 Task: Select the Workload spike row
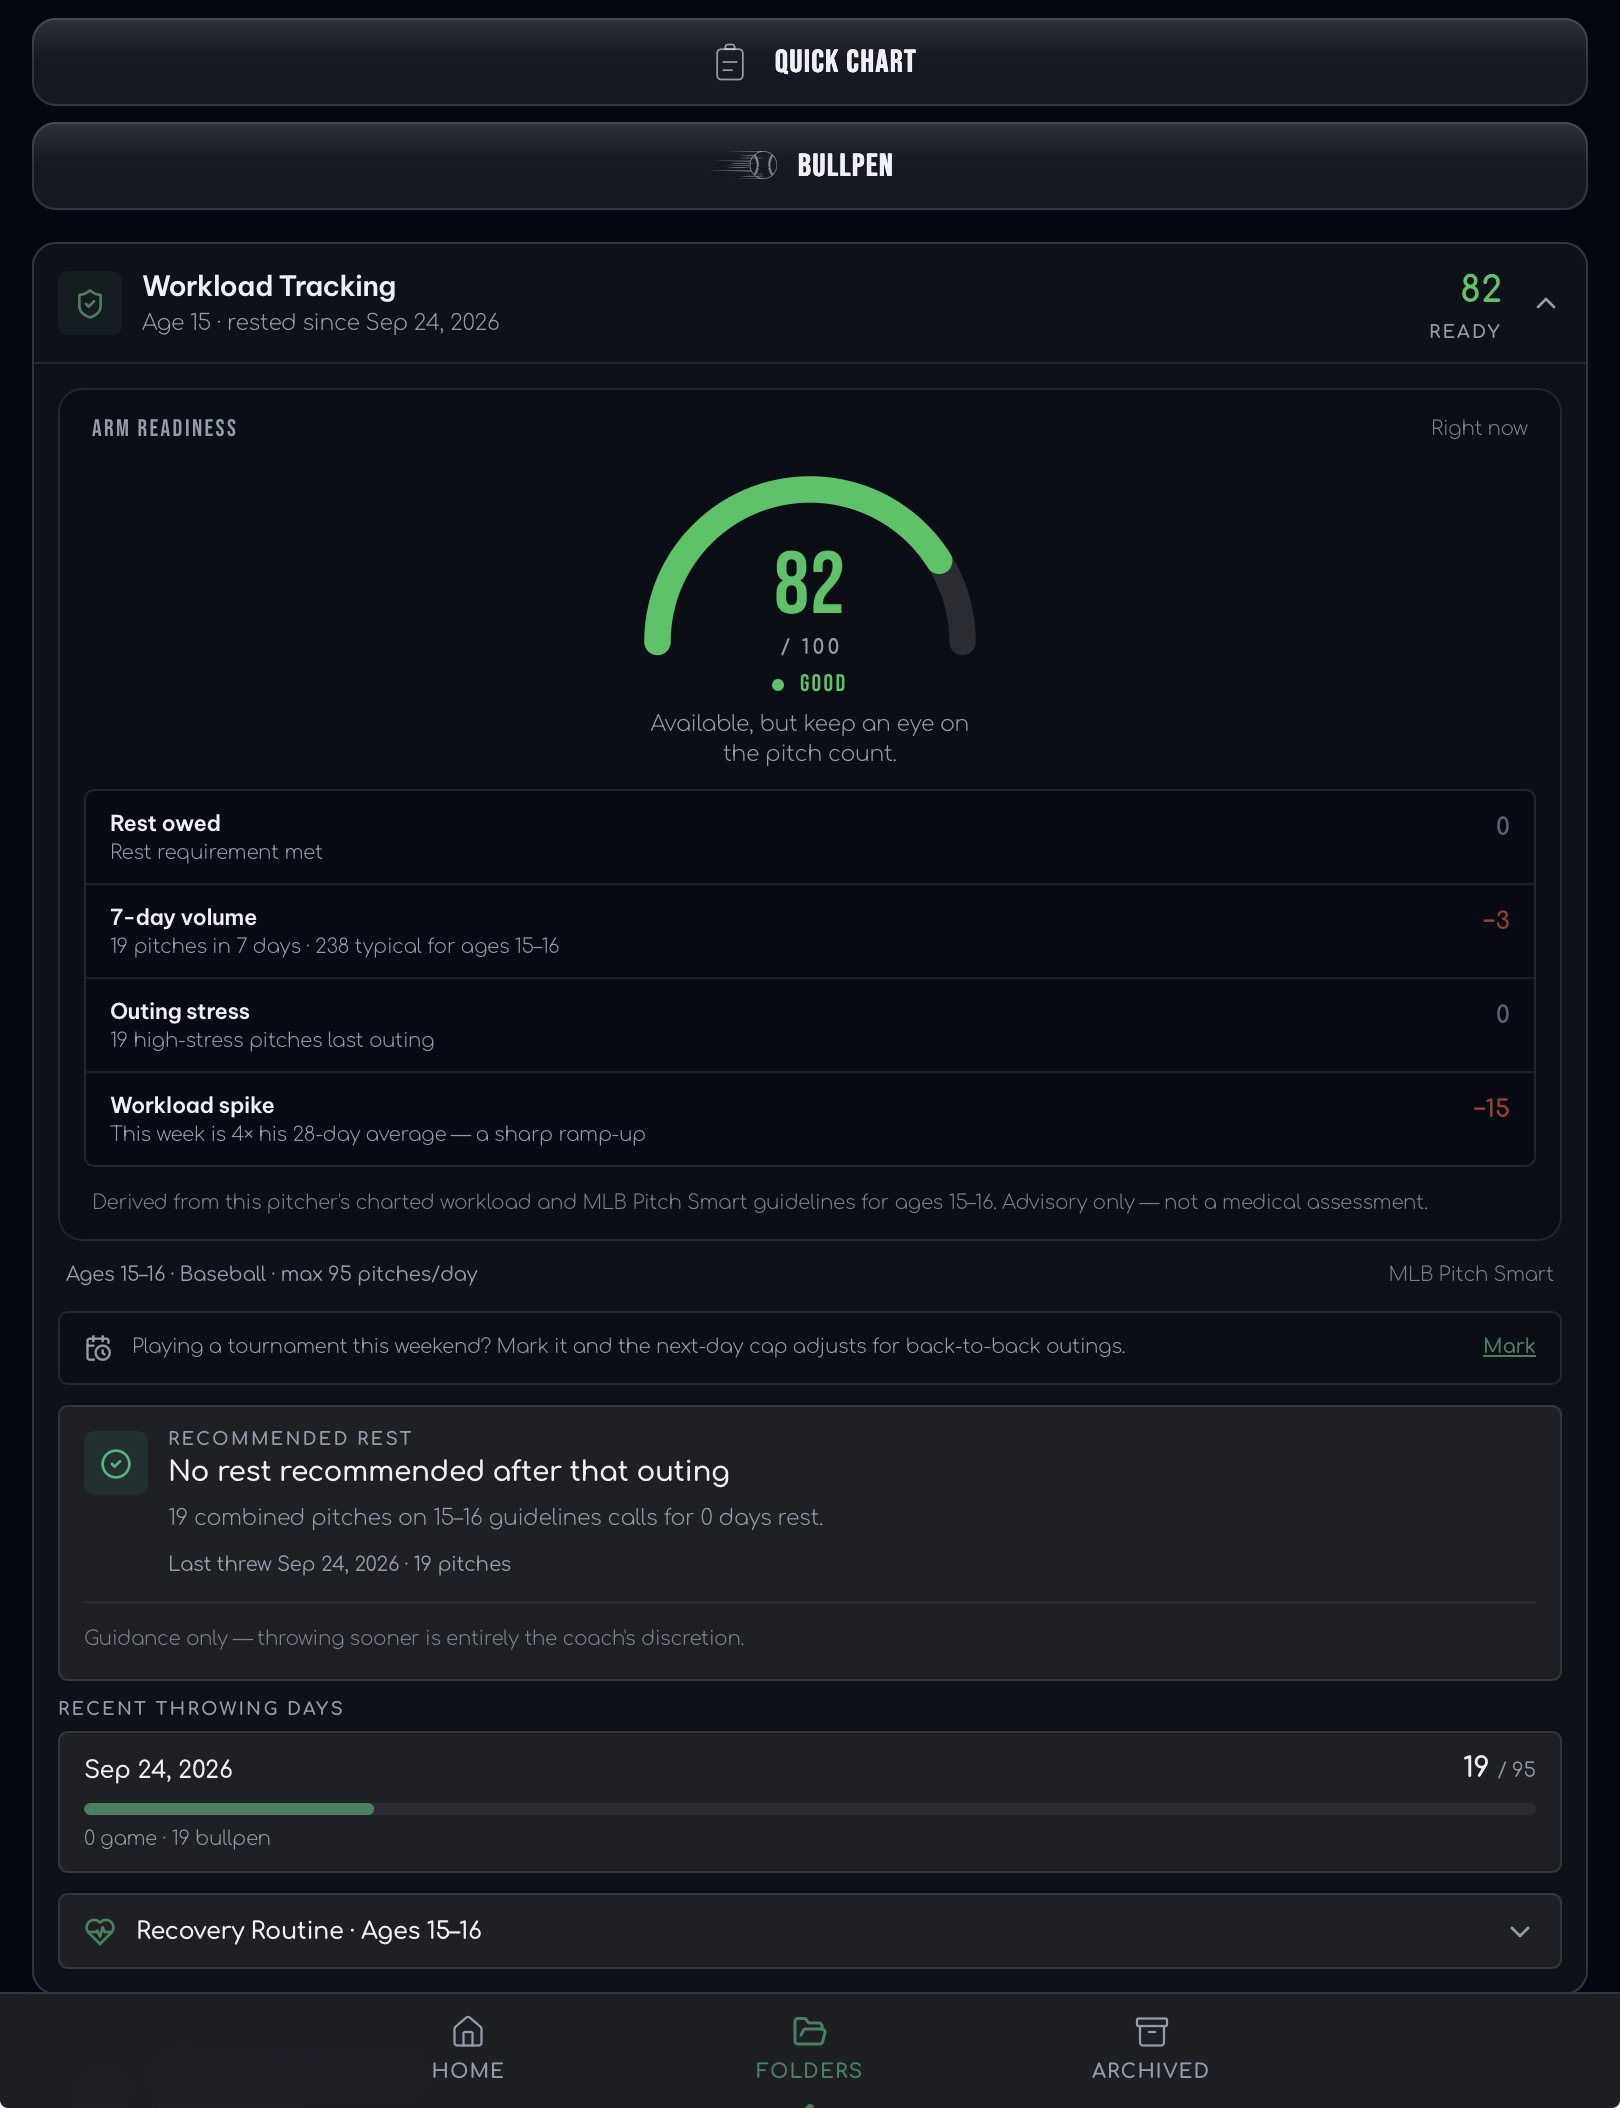tap(809, 1119)
